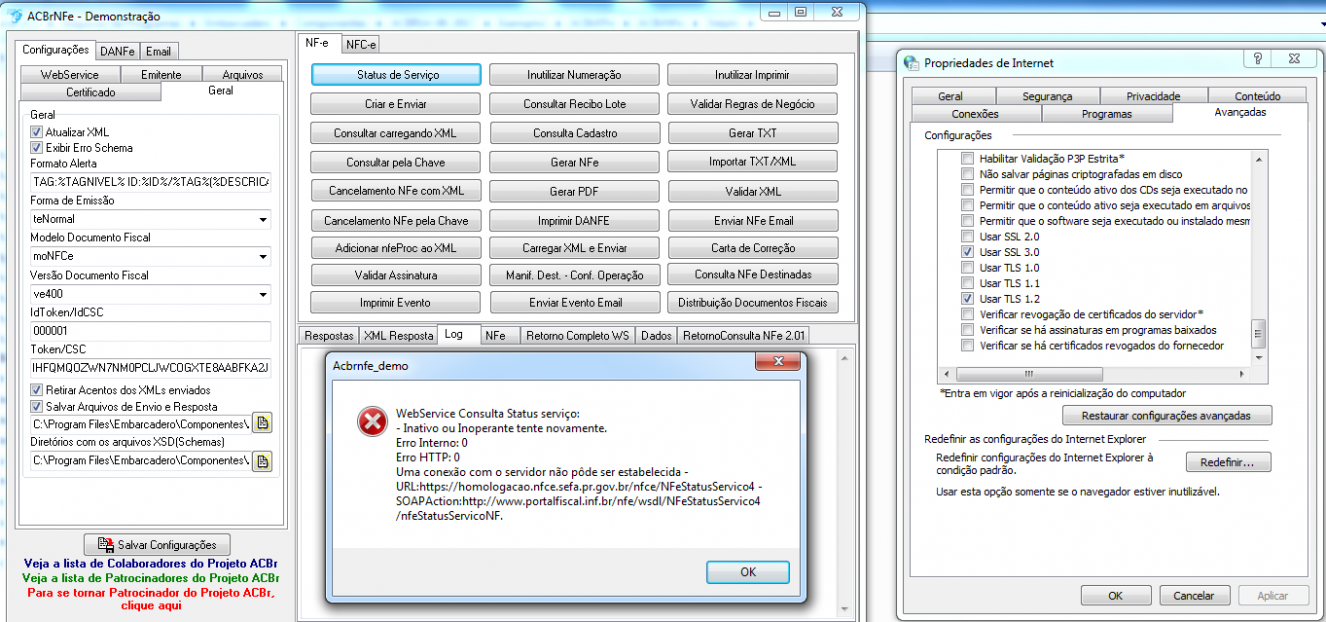
Task: Open Retorno Completo WS tab
Action: (x=576, y=336)
